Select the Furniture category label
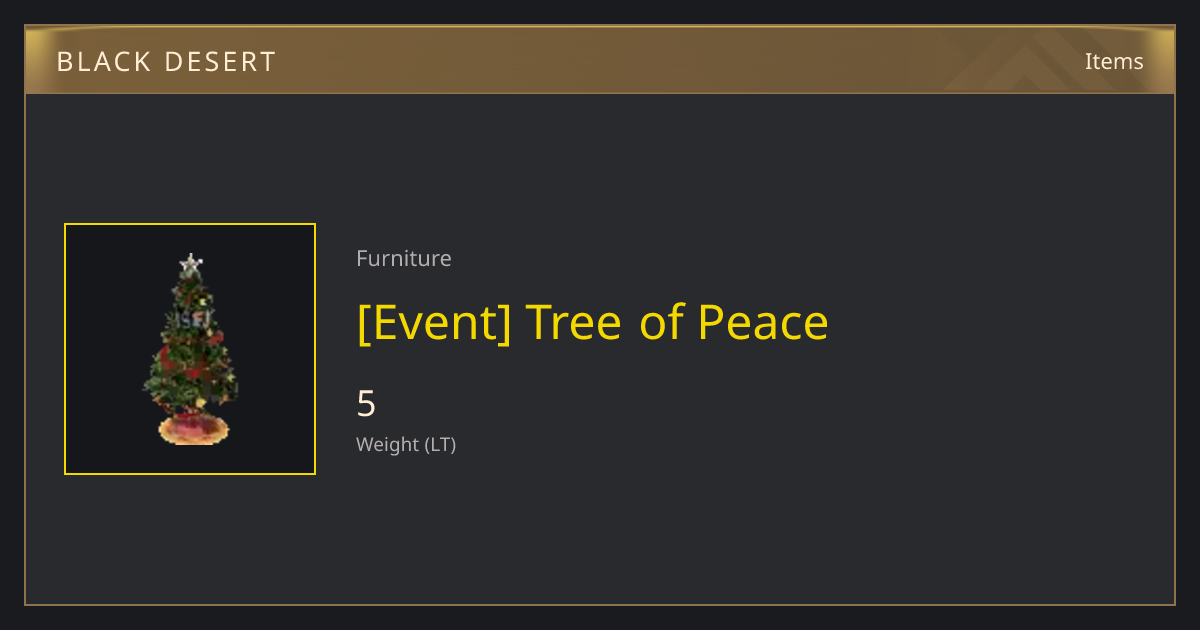 coord(404,258)
